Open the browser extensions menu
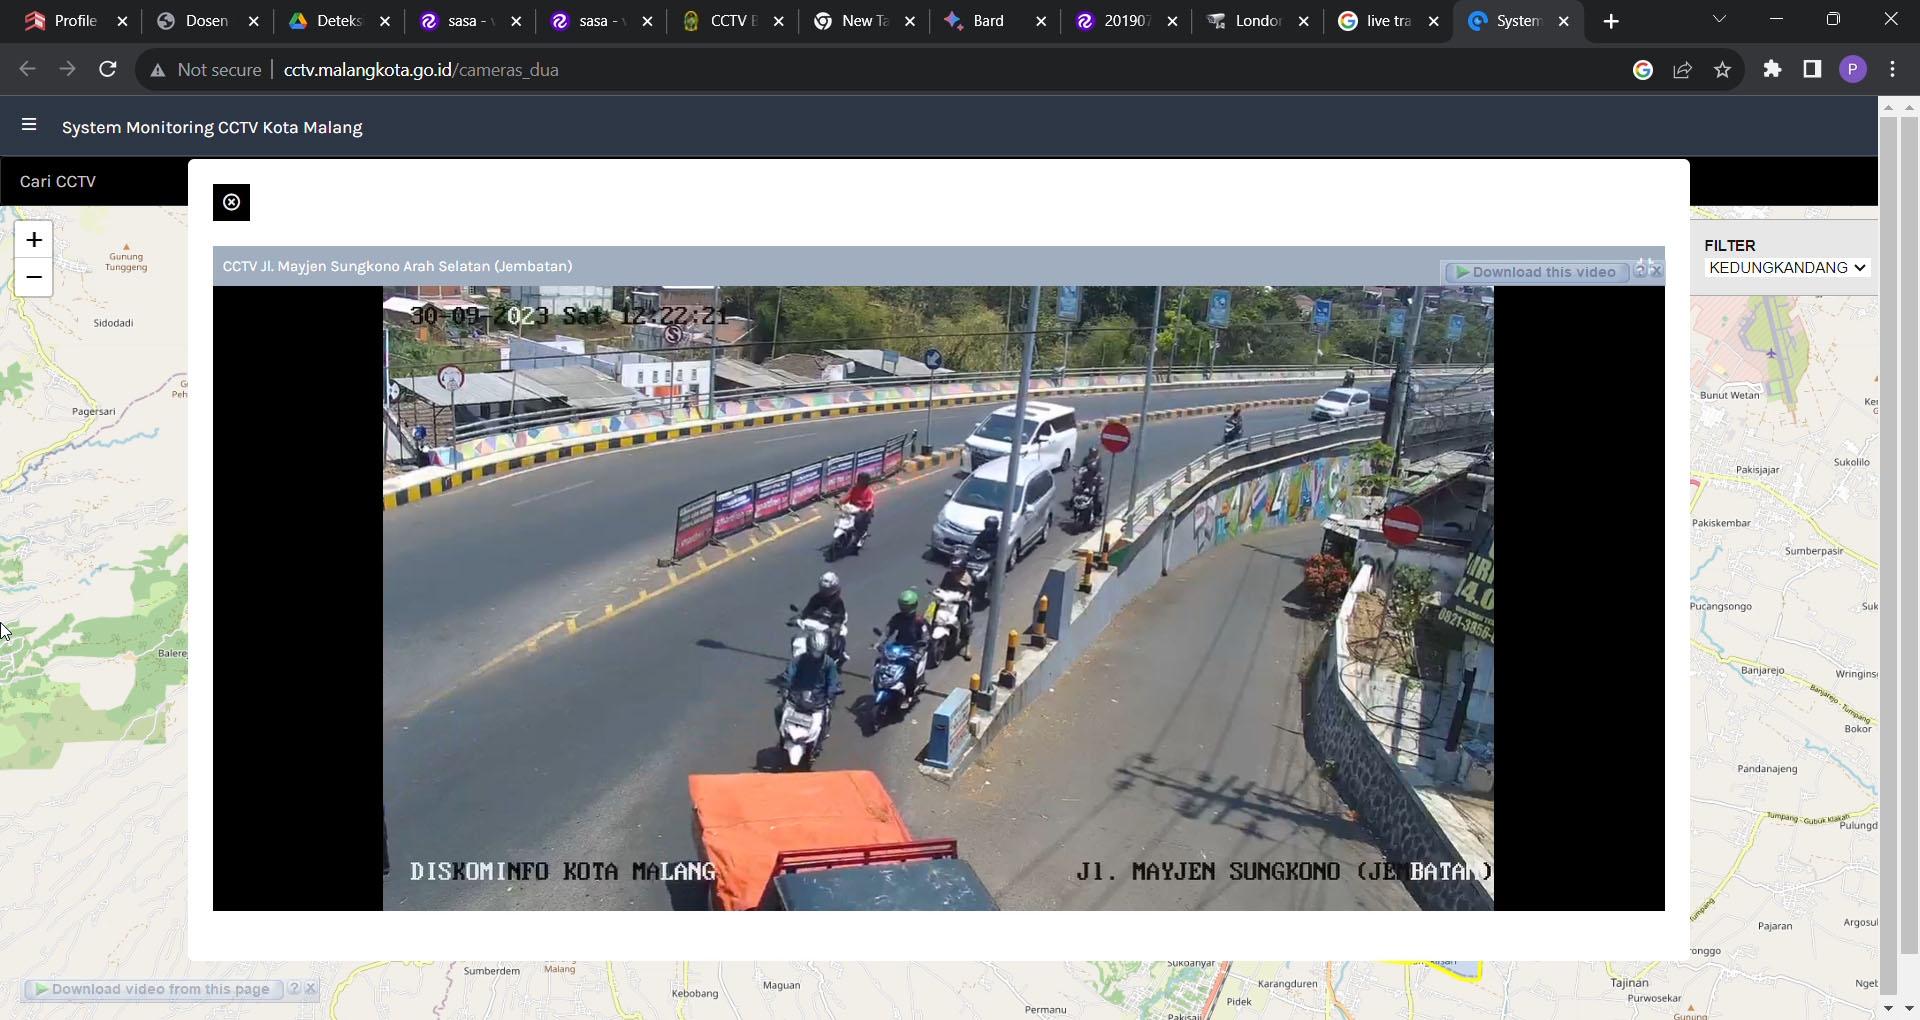The height and width of the screenshot is (1020, 1920). (x=1772, y=69)
